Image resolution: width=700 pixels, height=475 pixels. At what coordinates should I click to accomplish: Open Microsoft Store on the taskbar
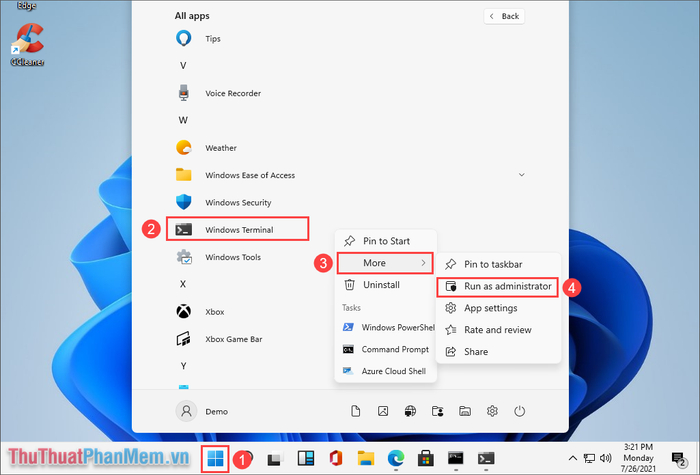[425, 458]
